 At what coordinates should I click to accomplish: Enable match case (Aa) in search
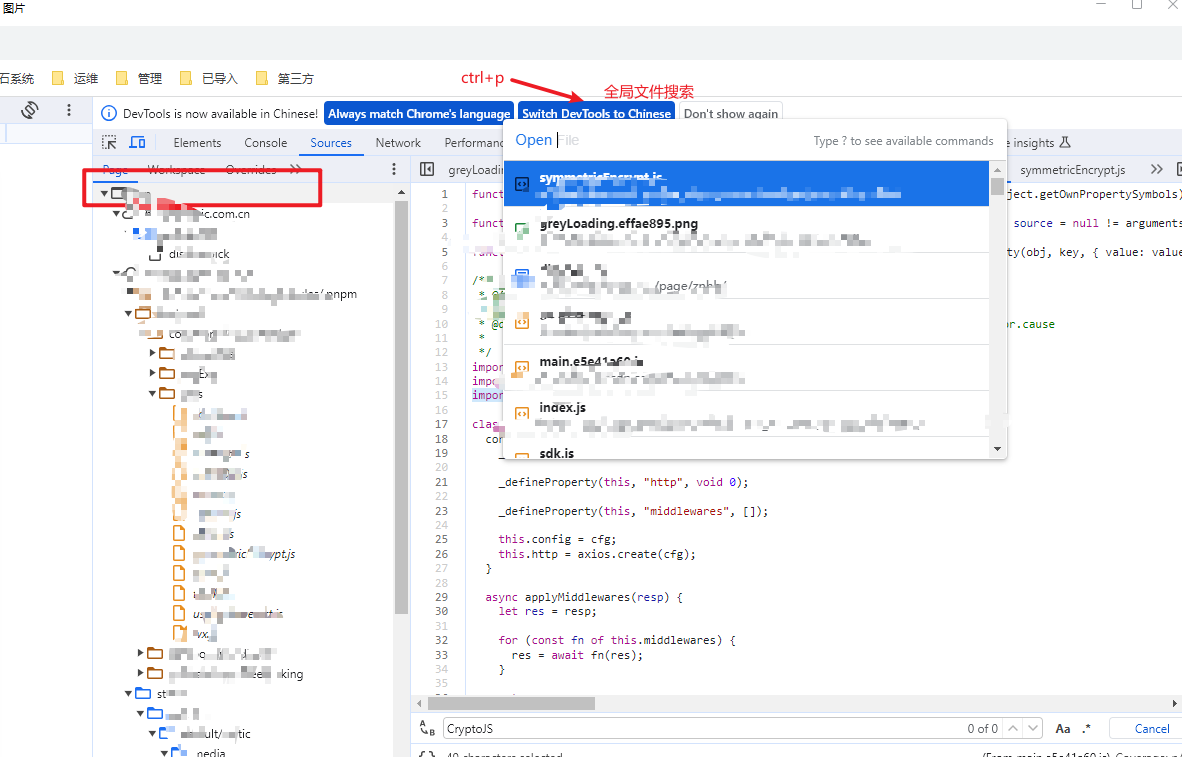point(1063,729)
